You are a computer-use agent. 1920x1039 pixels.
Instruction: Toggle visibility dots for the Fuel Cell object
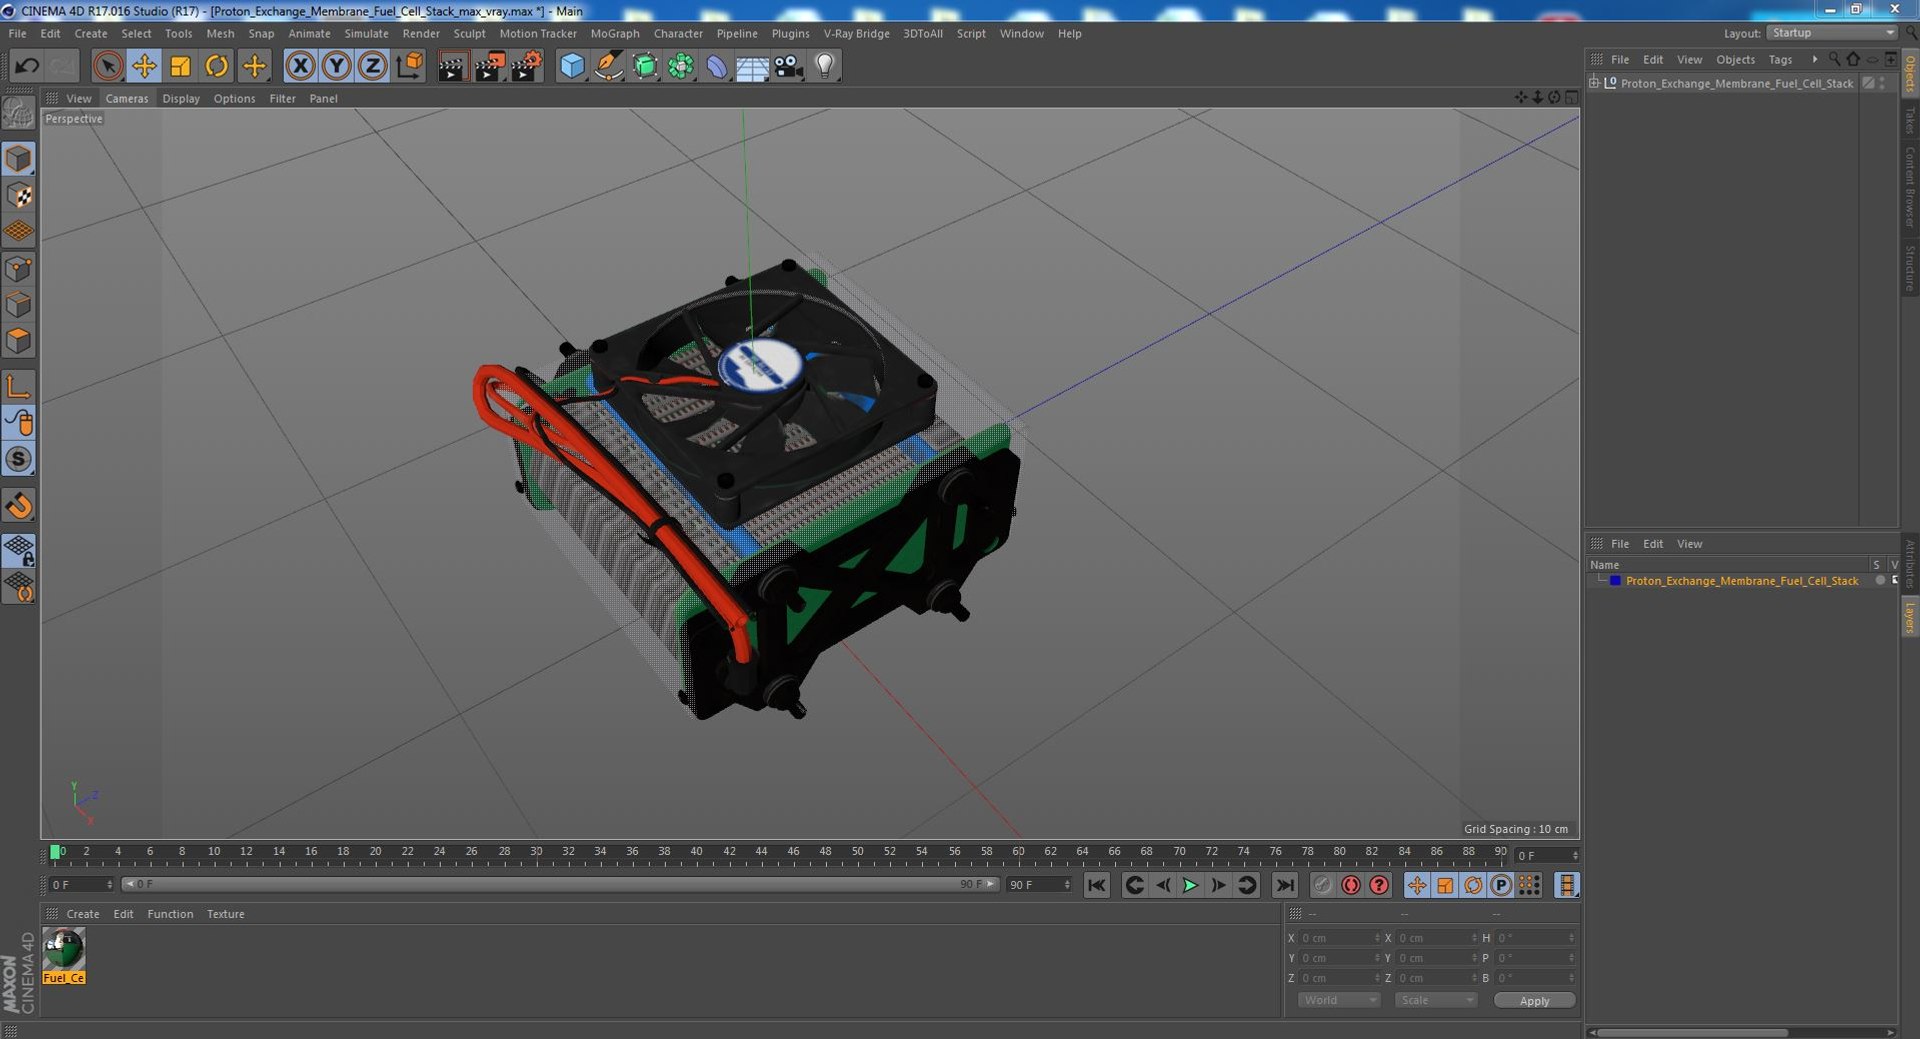1882,84
